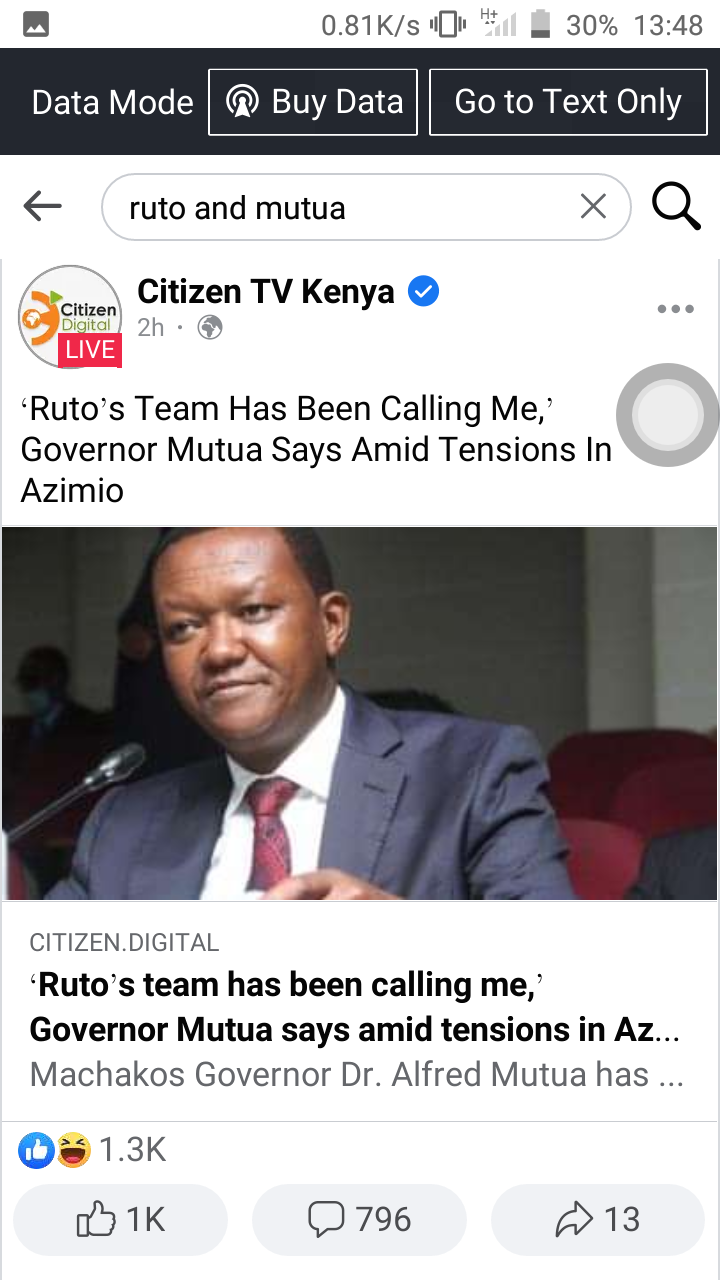Like the post with thumbs-up button
This screenshot has width=720, height=1280.
[x=121, y=1219]
